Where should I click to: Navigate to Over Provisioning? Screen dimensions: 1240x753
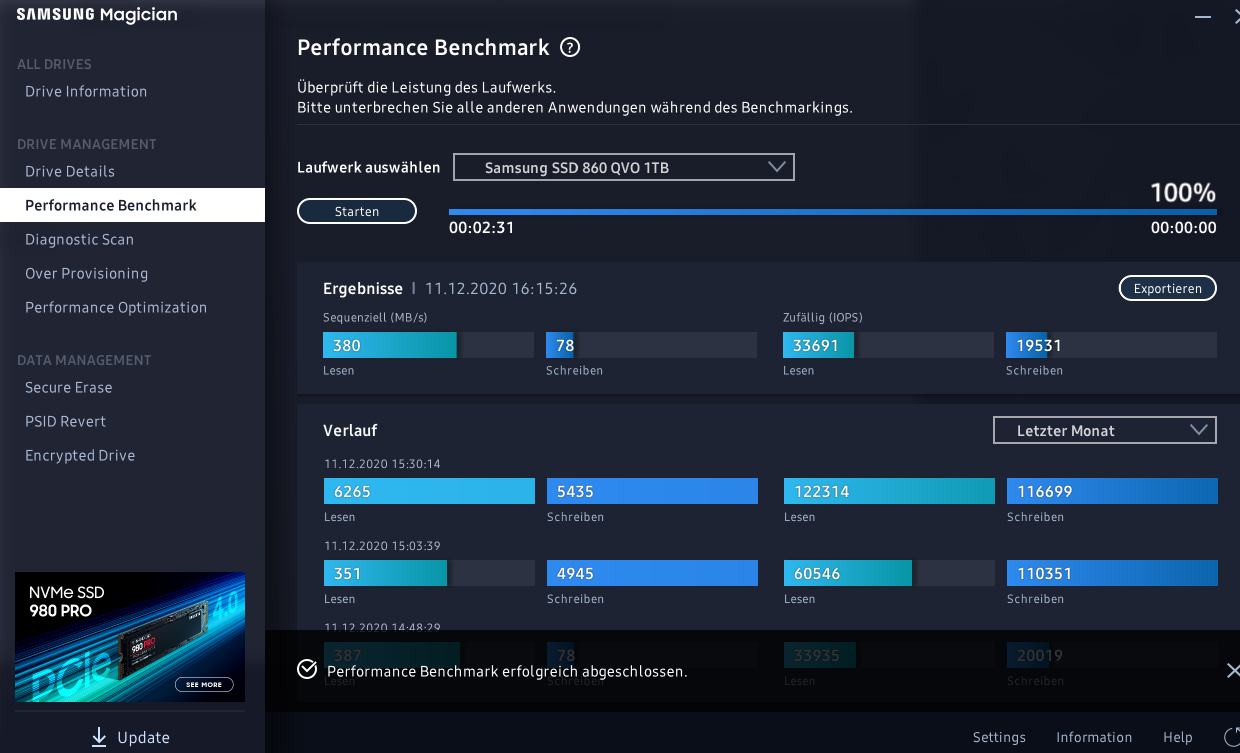point(86,273)
